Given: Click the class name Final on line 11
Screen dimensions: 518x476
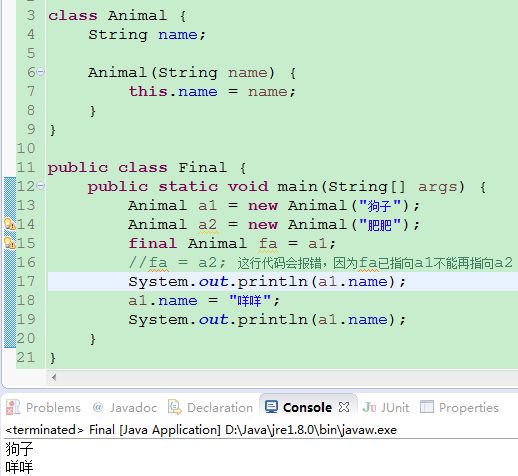Looking at the screenshot, I should tap(203, 167).
